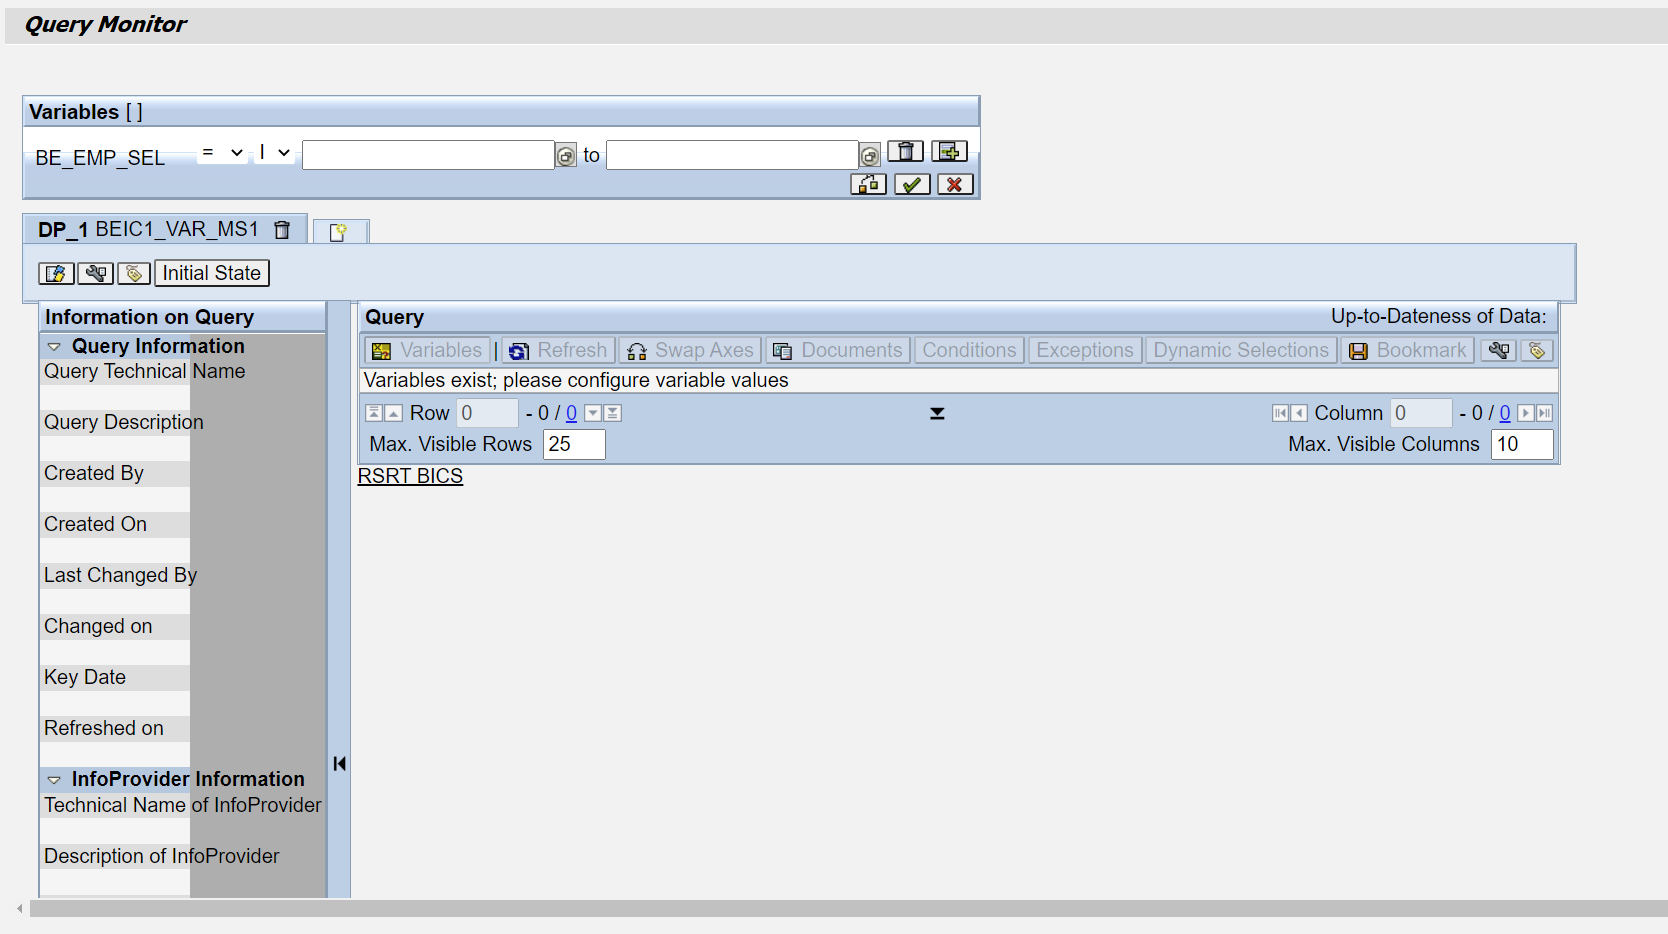The width and height of the screenshot is (1668, 934).
Task: Focus the 'to' value input field
Action: click(732, 155)
